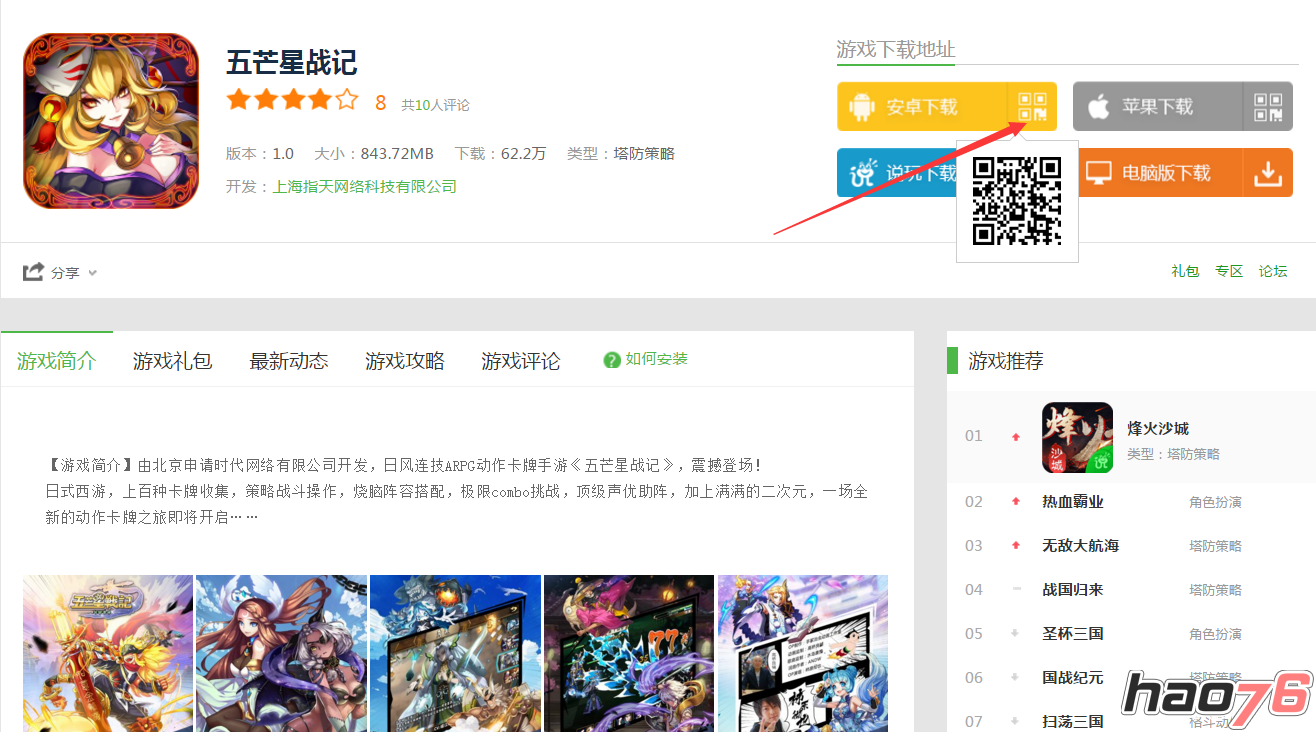This screenshot has height=732, width=1316.
Task: Click the 游戏下载地址 heading
Action: point(896,49)
